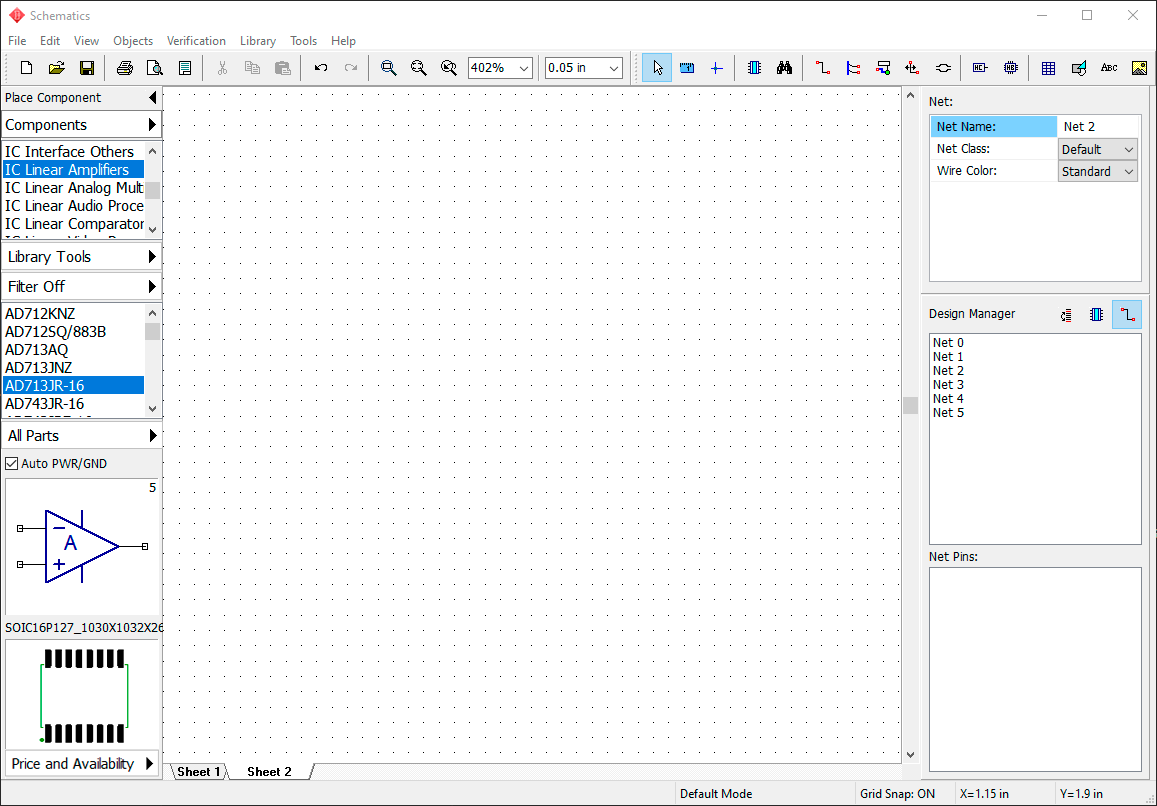Open the Net Class Default dropdown
Screen dimensions: 1157x806
1097,149
